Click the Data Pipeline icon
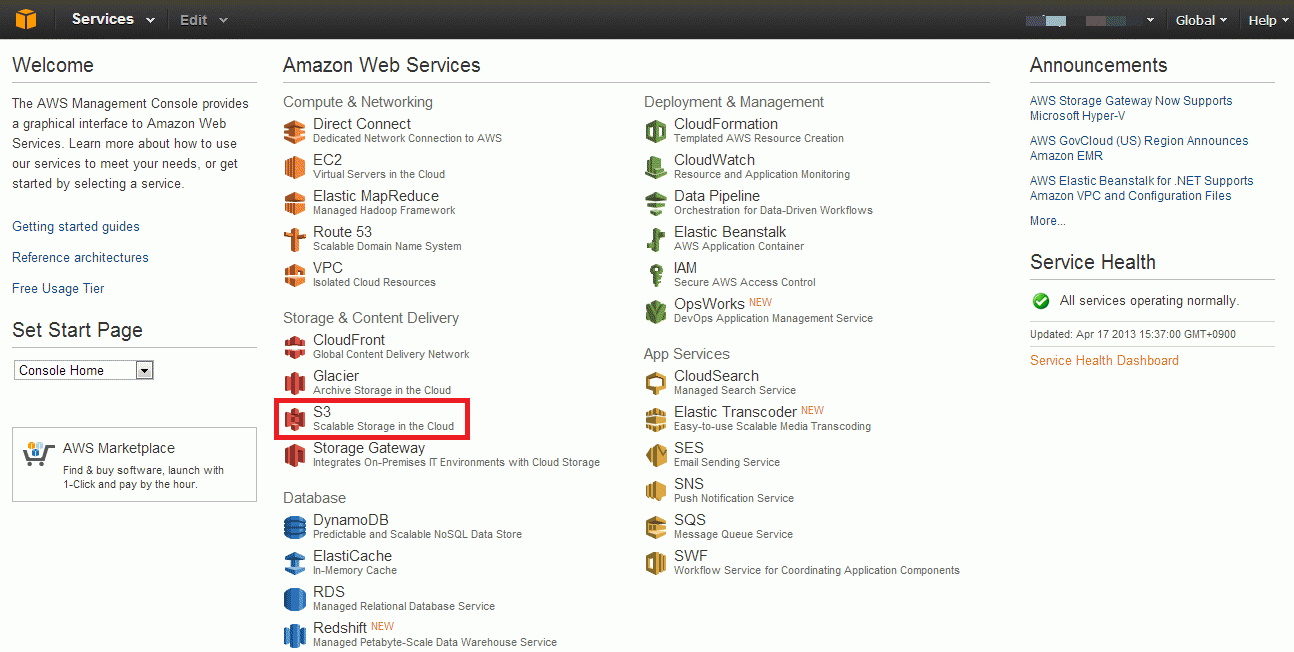Viewport: 1294px width, 652px height. tap(655, 203)
